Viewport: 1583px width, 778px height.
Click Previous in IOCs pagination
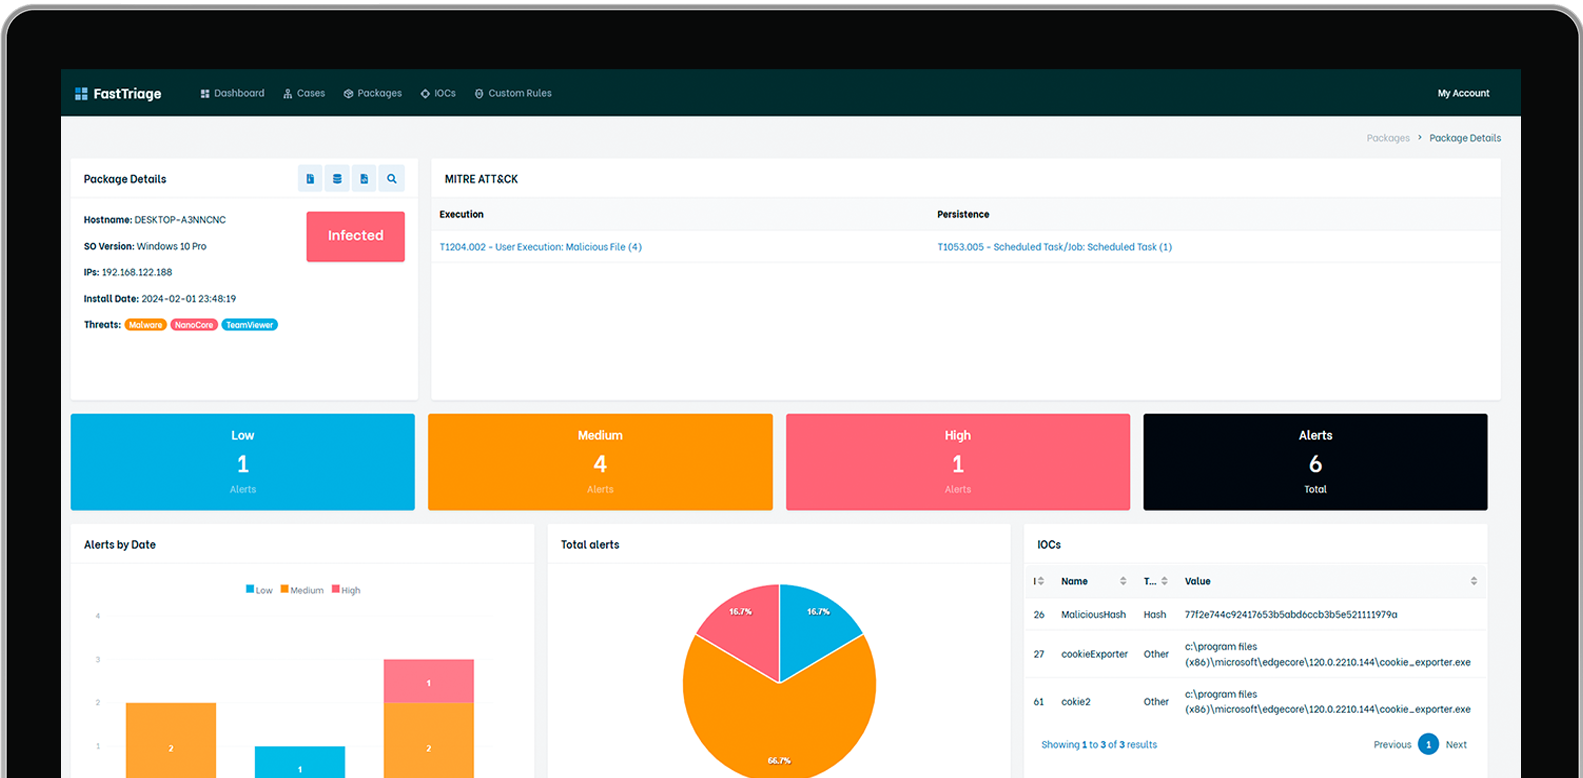1392,745
